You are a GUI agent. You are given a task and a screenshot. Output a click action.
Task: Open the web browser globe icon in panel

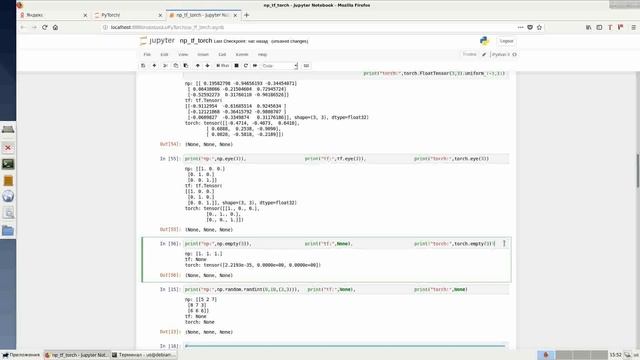(8, 196)
